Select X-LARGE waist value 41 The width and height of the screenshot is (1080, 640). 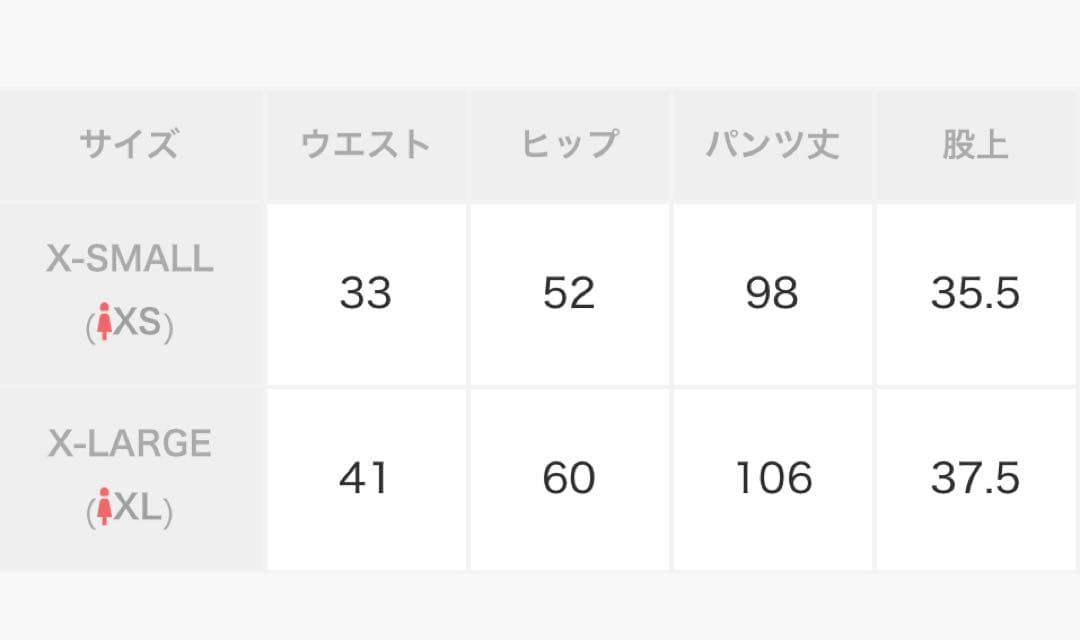[x=364, y=478]
